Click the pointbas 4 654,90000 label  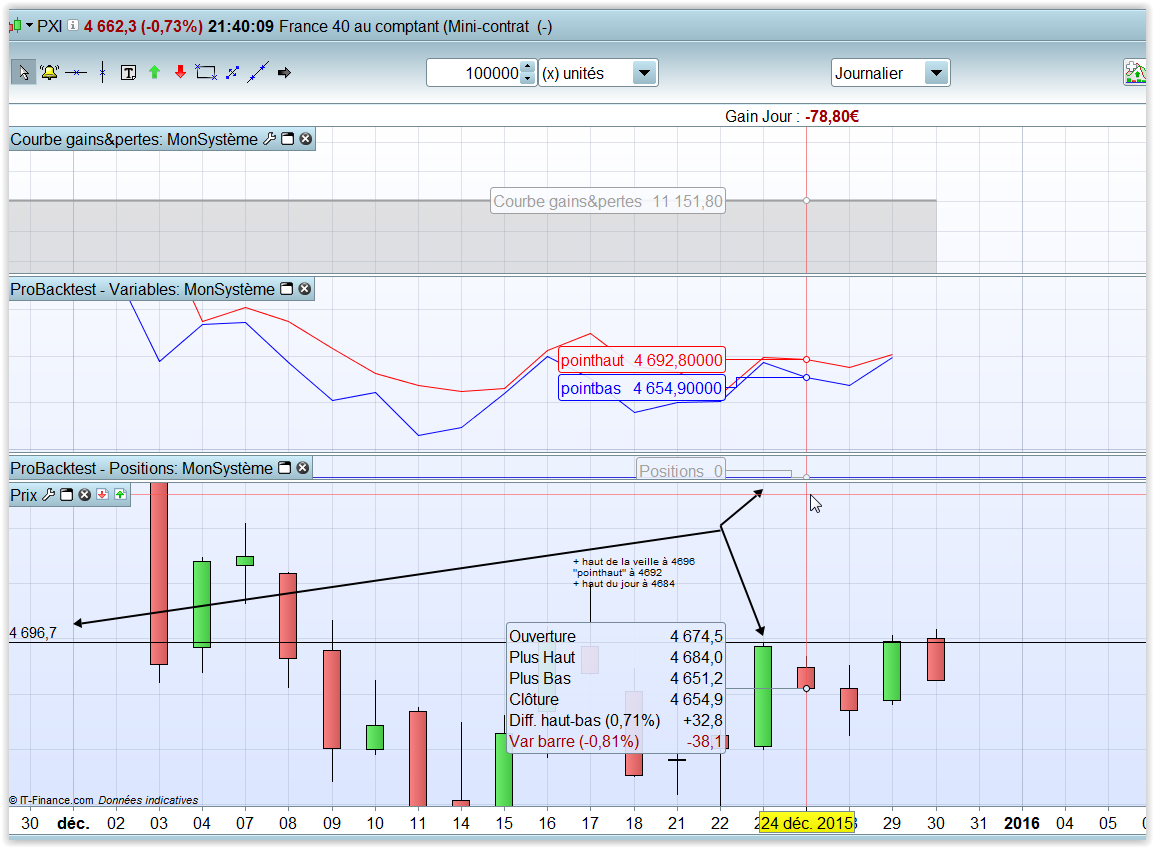[642, 388]
